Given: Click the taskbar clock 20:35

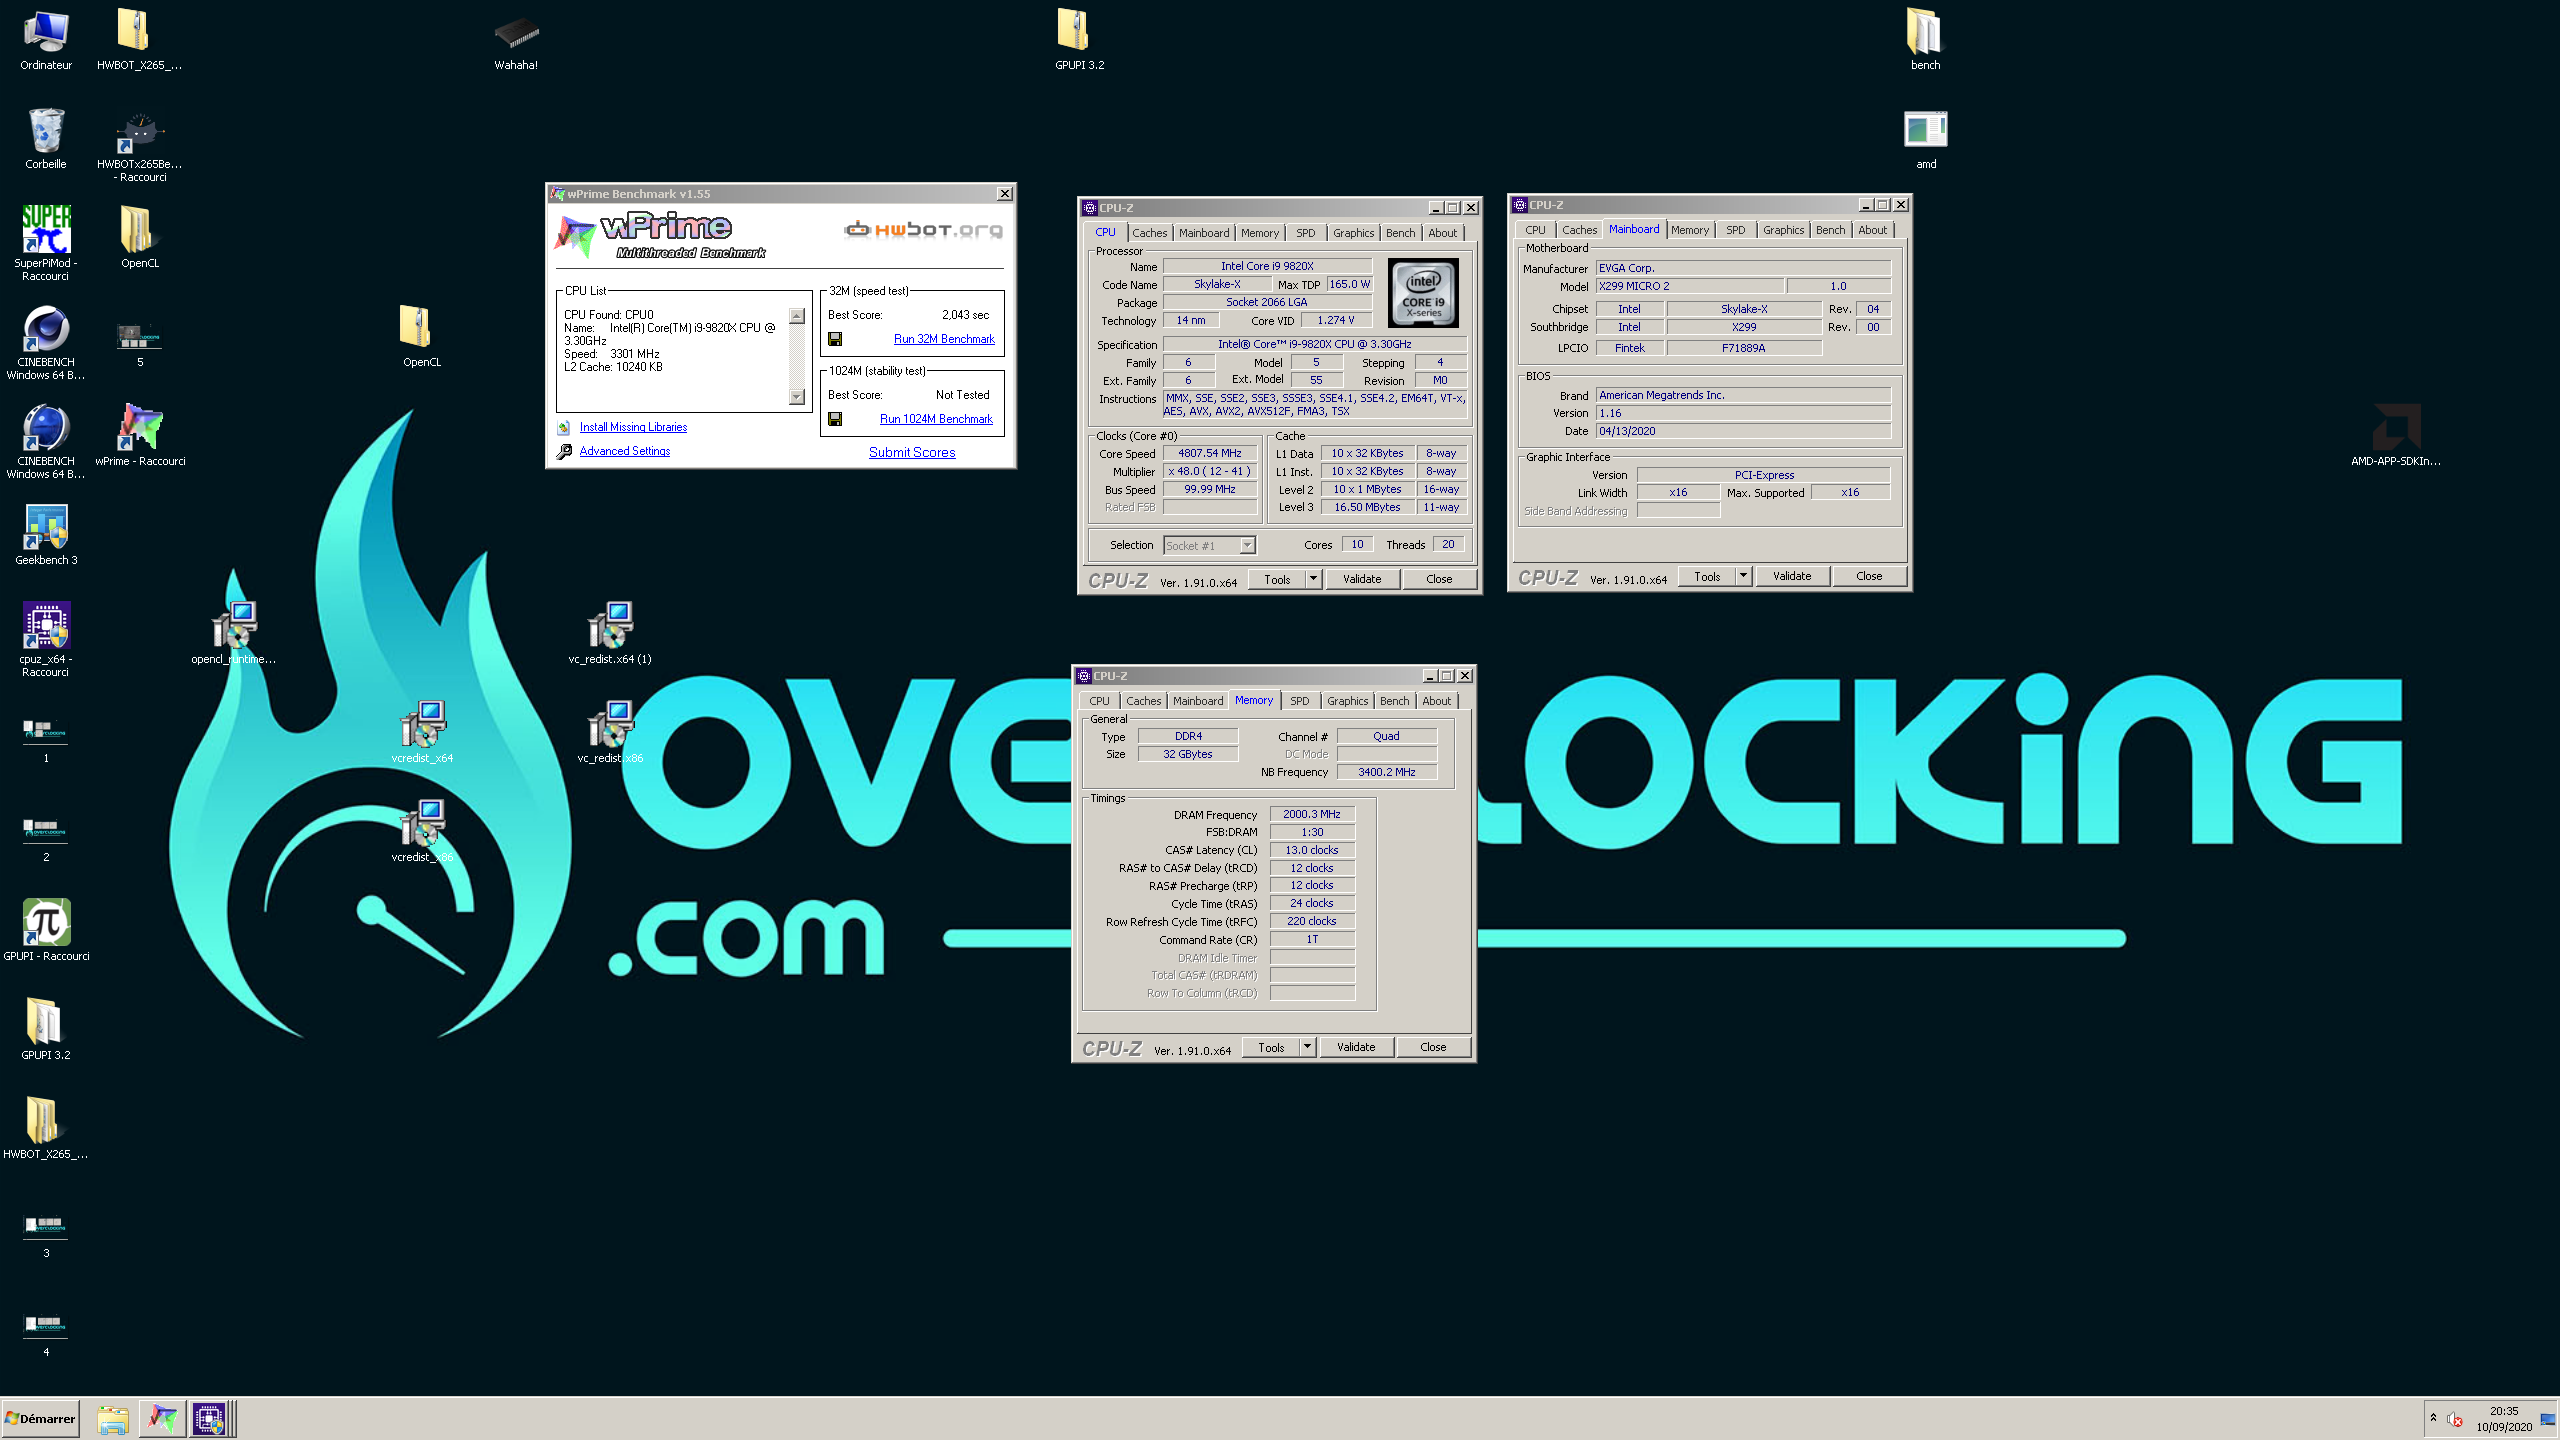Looking at the screenshot, I should coord(2504,1411).
